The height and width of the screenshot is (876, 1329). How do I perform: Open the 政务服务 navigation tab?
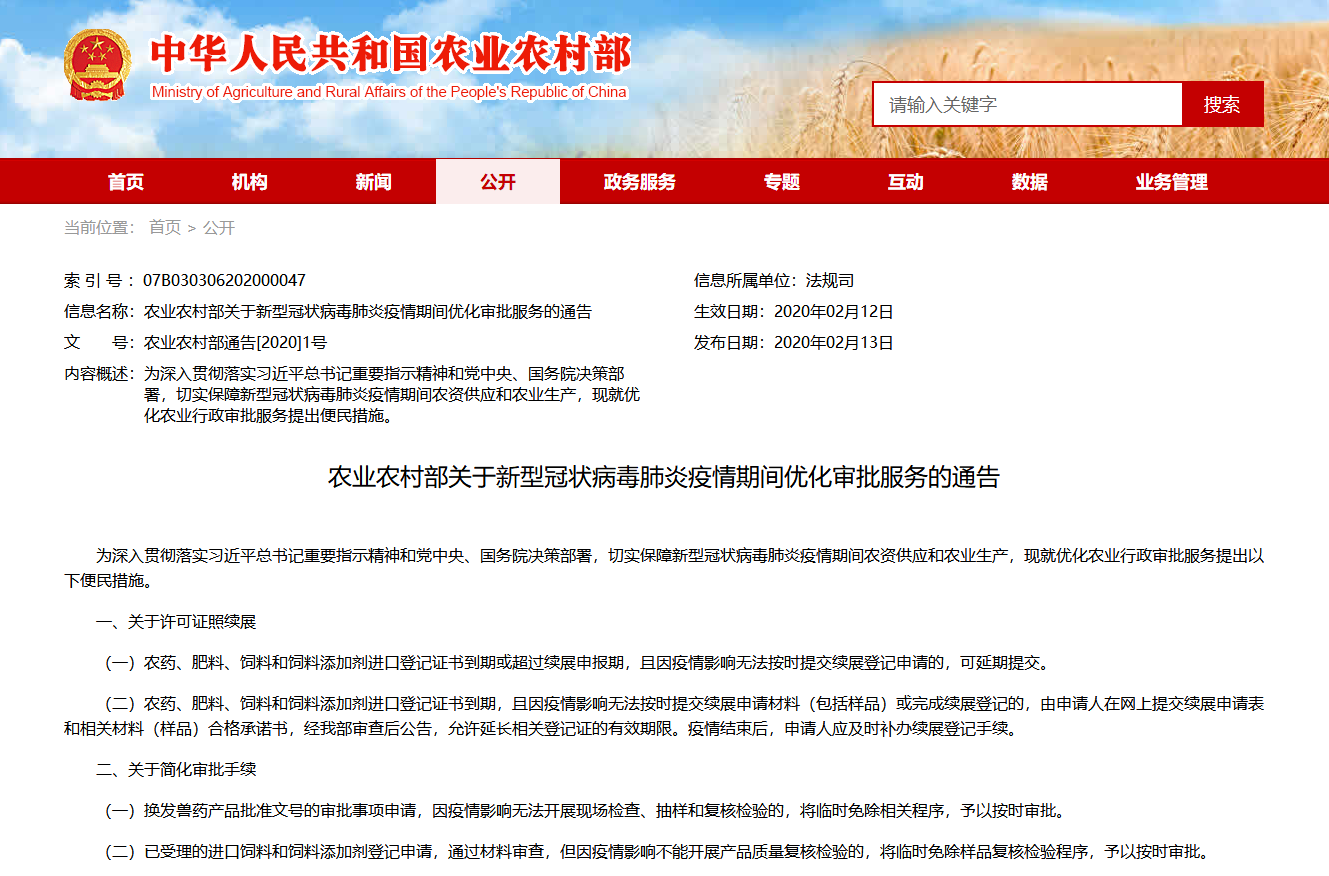pos(640,181)
